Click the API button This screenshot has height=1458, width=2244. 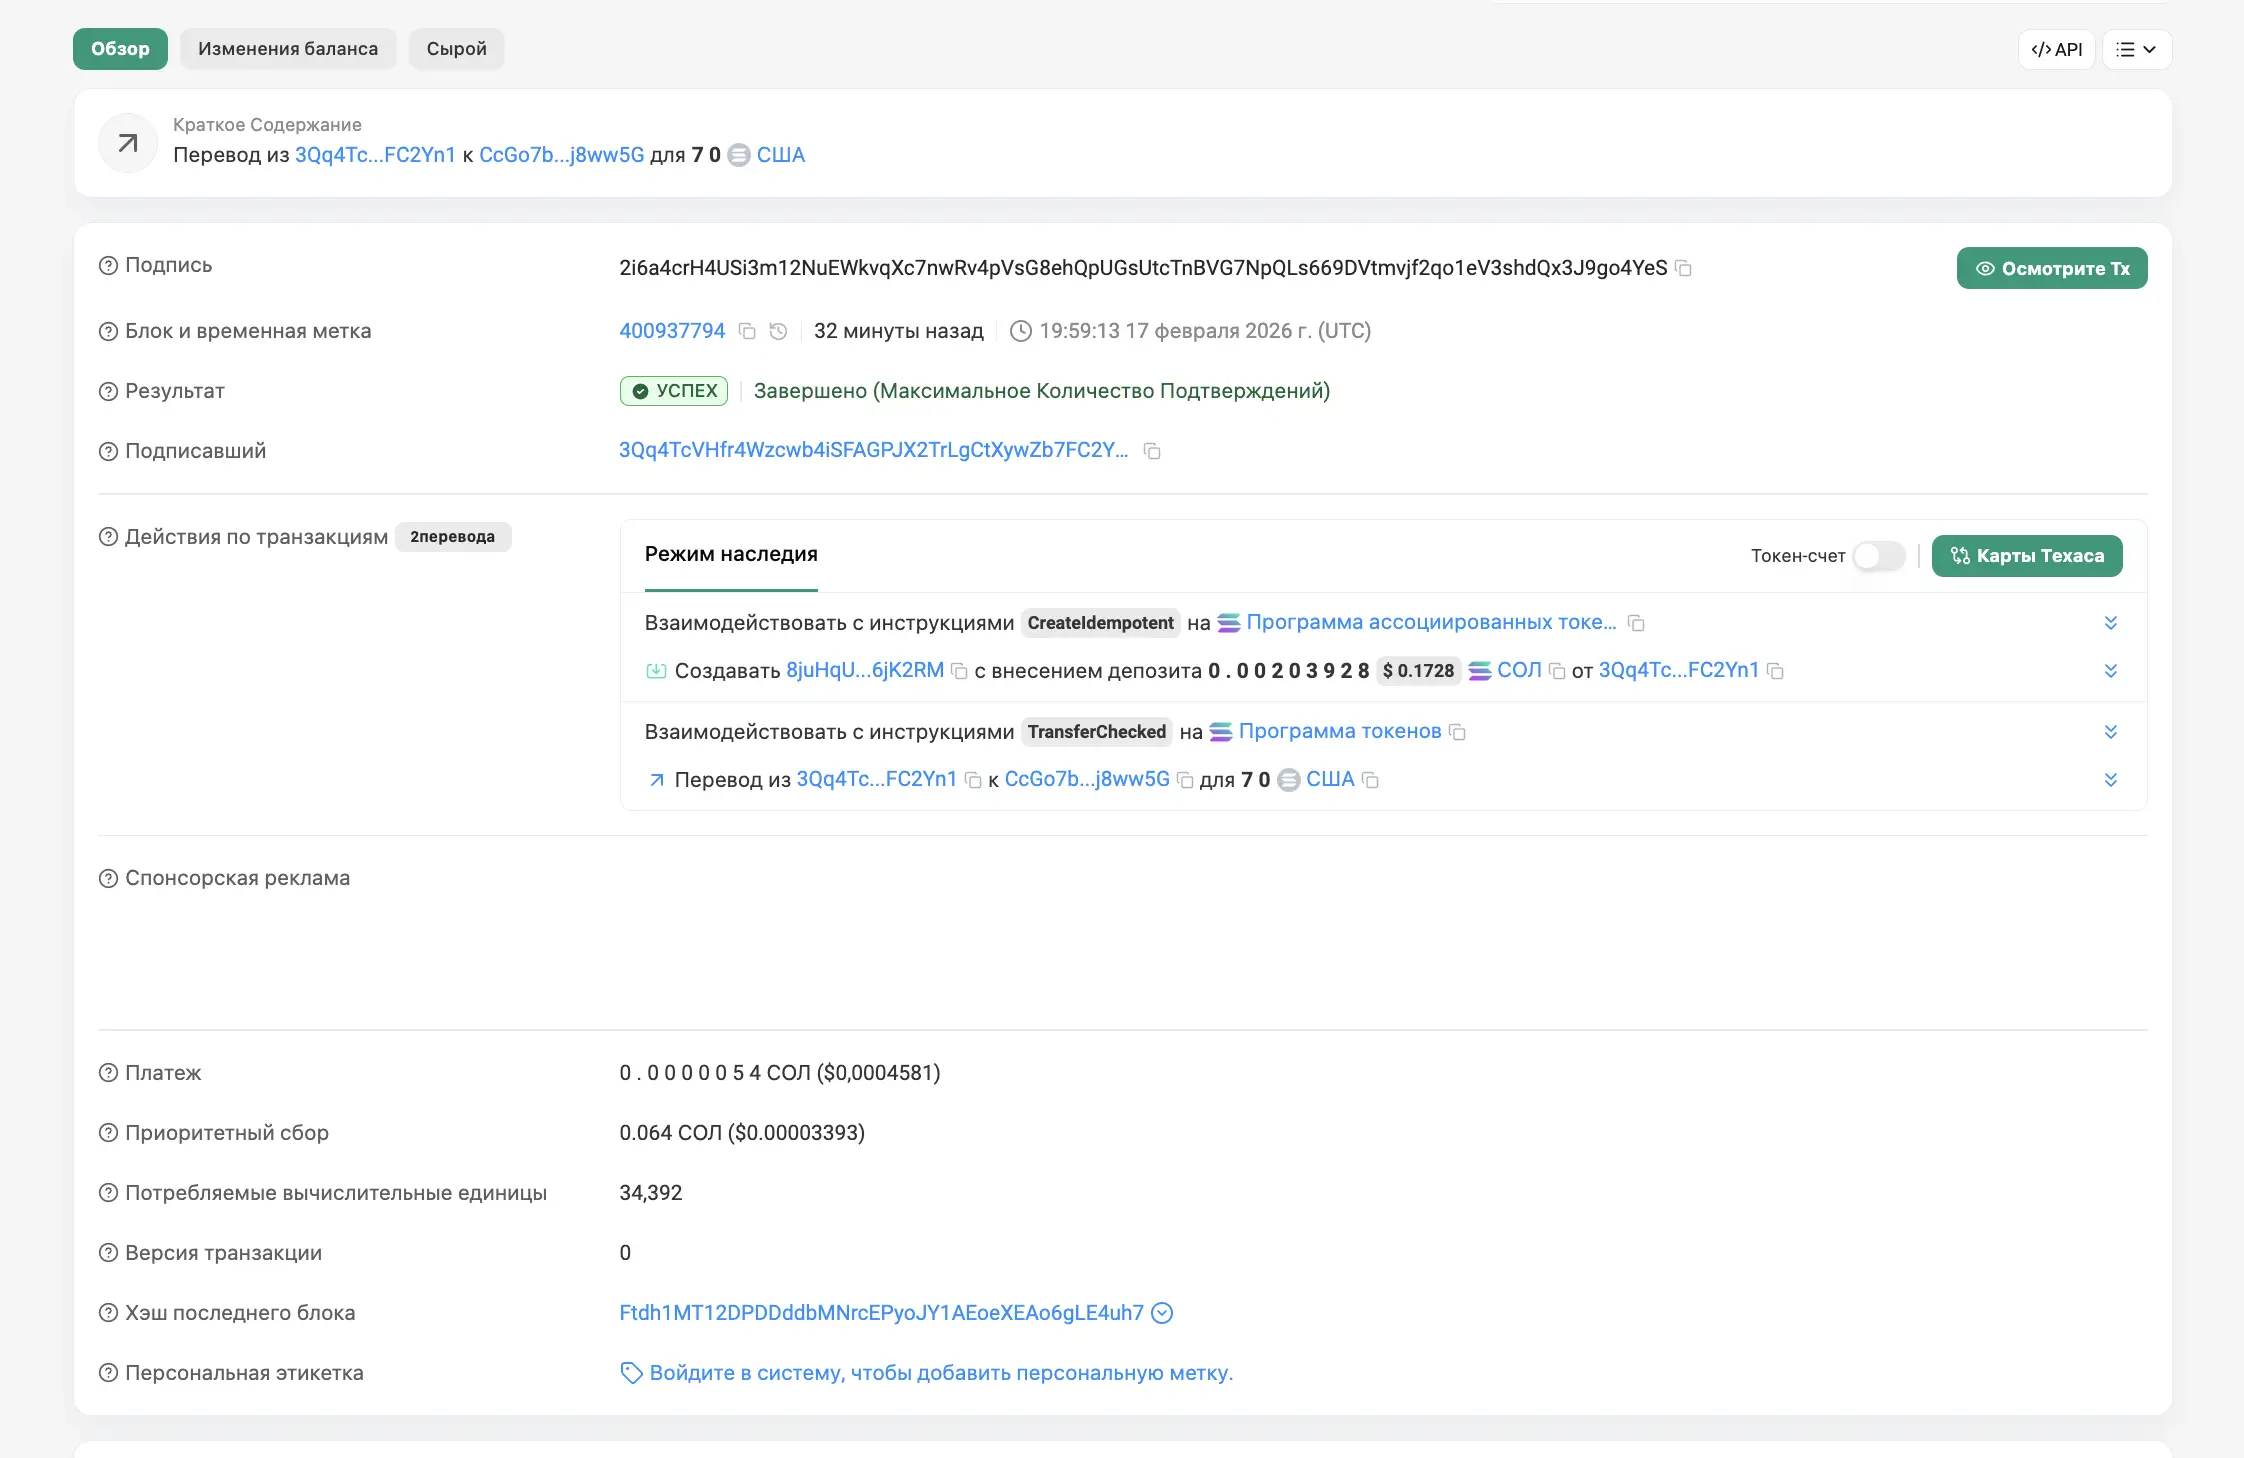tap(2056, 49)
